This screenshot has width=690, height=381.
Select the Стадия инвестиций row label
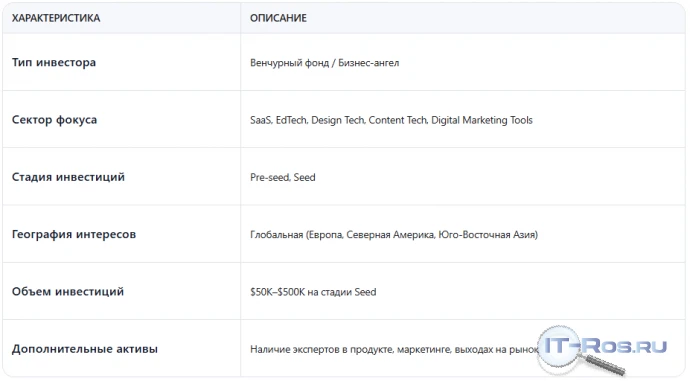pyautogui.click(x=68, y=177)
